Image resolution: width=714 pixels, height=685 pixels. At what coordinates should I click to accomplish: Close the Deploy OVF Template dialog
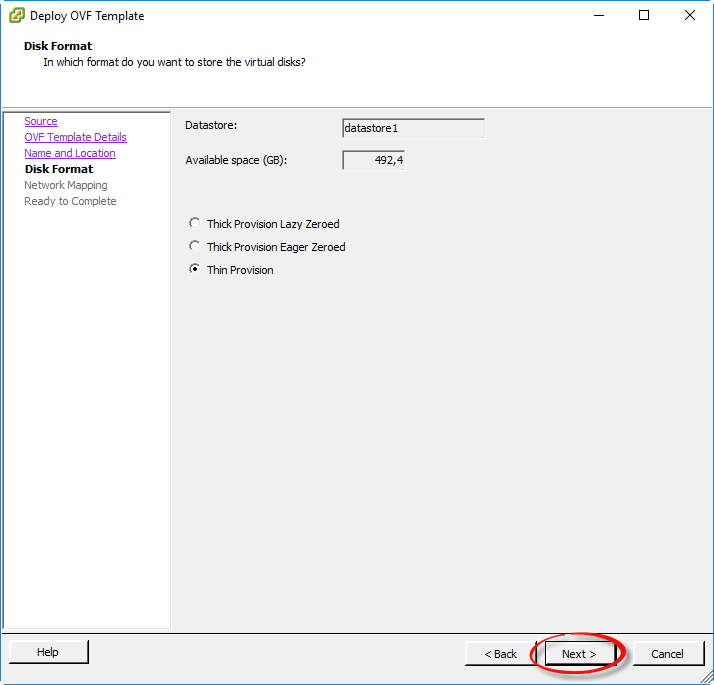click(x=690, y=16)
